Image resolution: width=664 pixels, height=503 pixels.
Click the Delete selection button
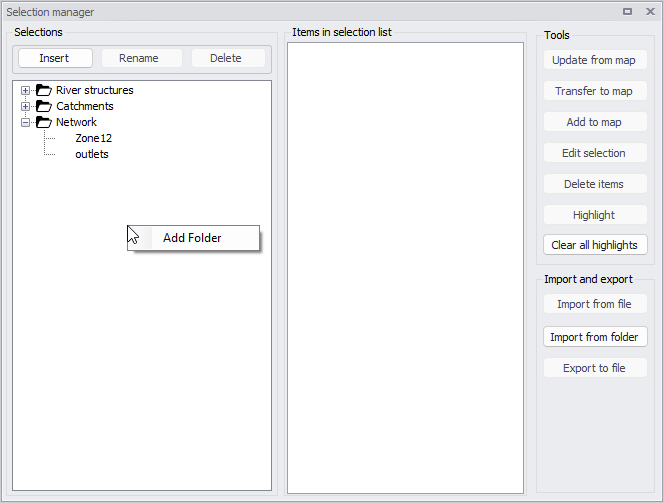click(228, 58)
